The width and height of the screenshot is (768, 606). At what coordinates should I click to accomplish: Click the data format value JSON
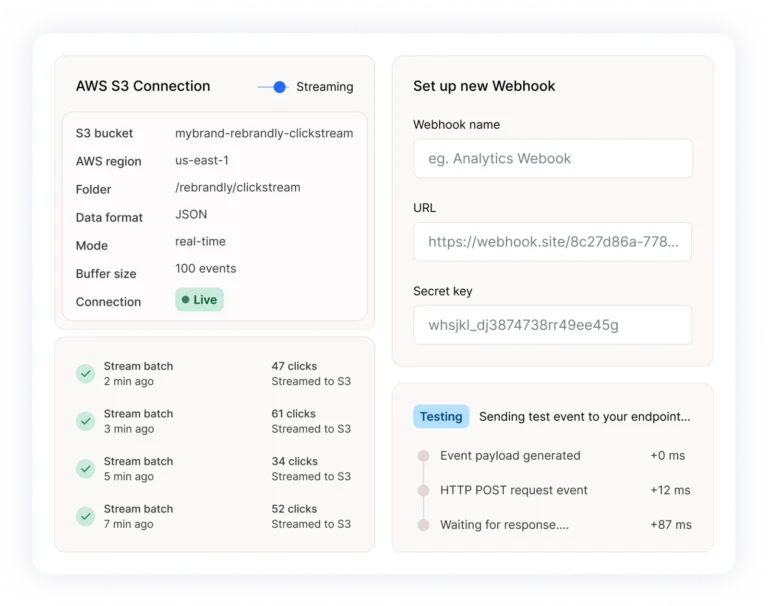[x=191, y=215]
